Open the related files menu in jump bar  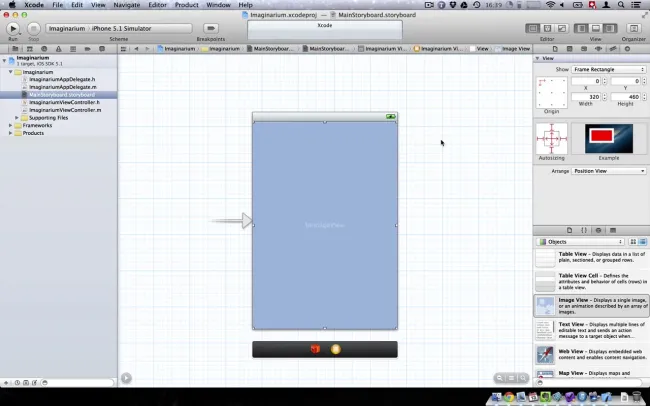[x=124, y=49]
